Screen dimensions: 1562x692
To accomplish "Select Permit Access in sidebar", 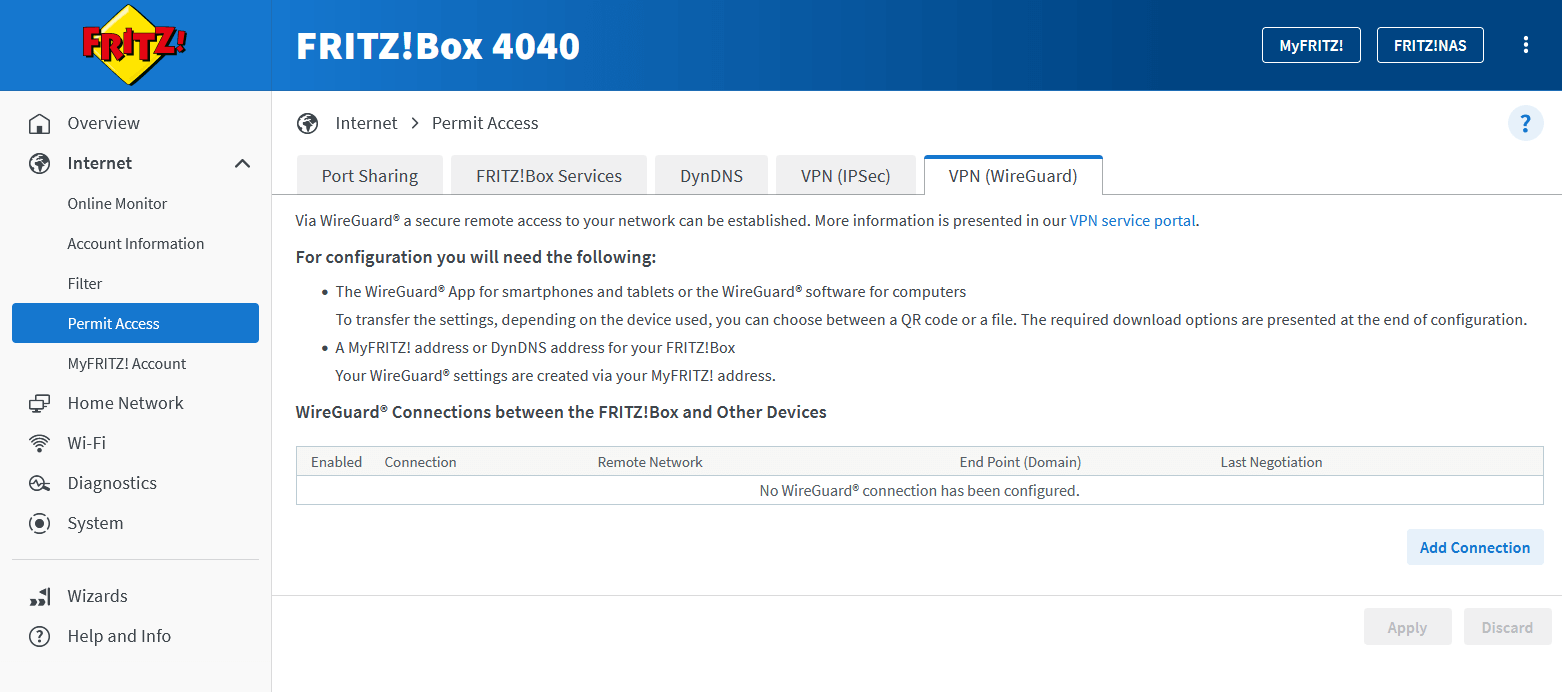I will (135, 323).
